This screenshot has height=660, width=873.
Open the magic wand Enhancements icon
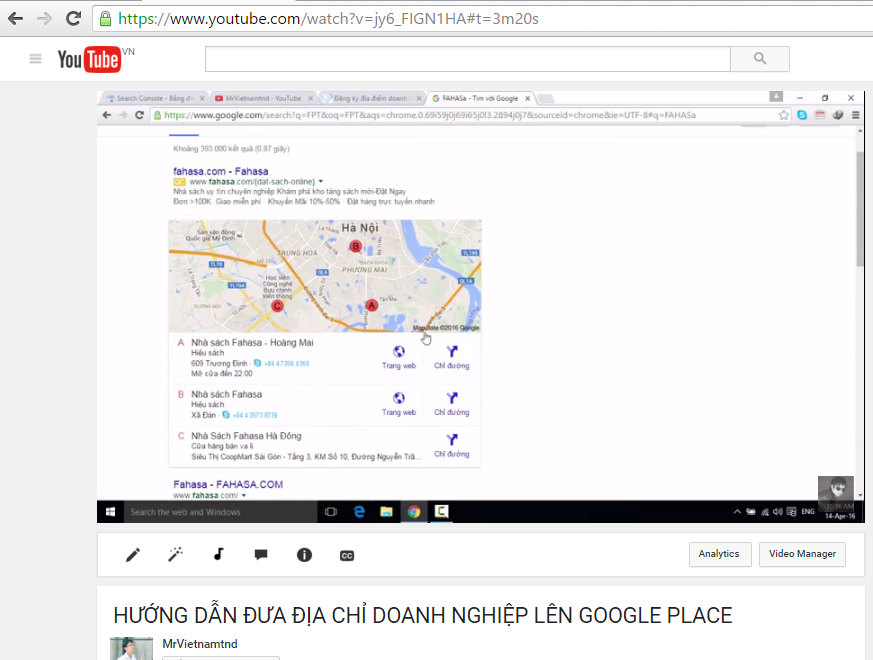[175, 555]
